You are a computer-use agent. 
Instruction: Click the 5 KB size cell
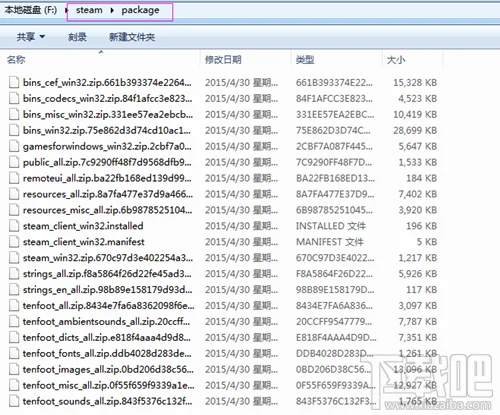[427, 242]
